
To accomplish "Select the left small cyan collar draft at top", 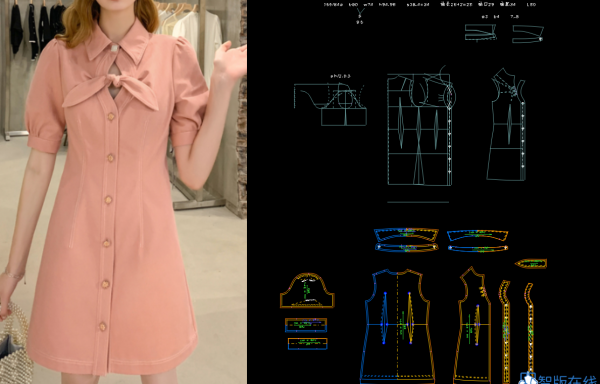I will (481, 33).
